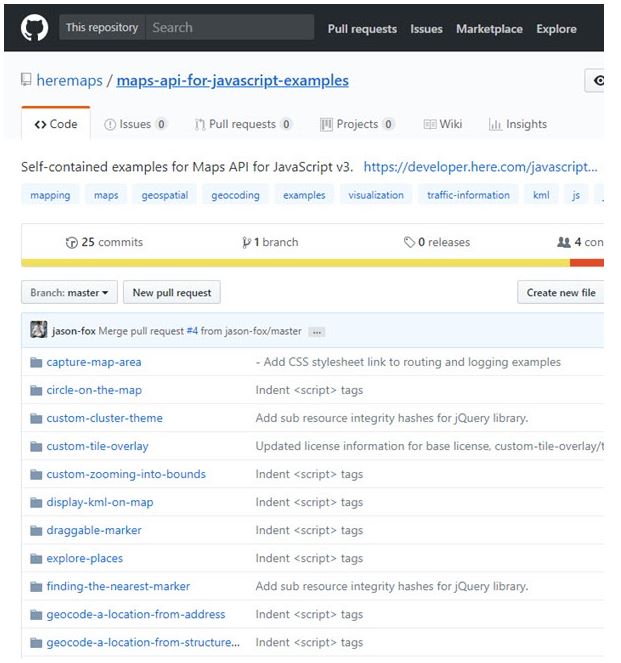Click the Create new file button

click(x=560, y=293)
